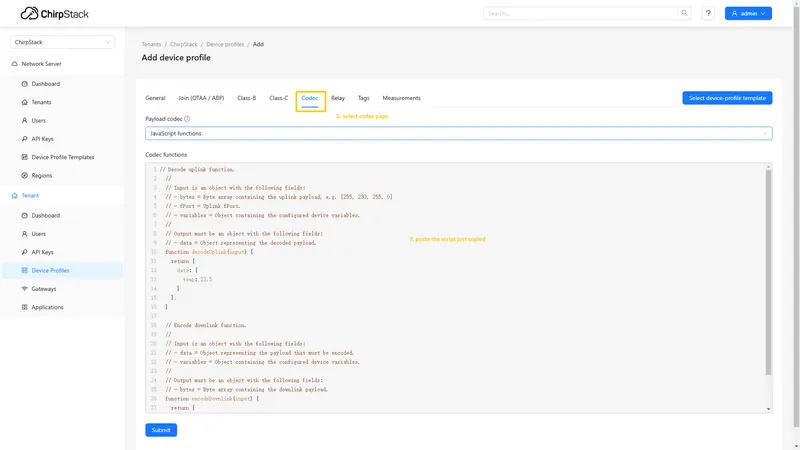Open ChirpStack tenant selector dropdown
Viewport: 800px width, 450px height.
[x=62, y=42]
